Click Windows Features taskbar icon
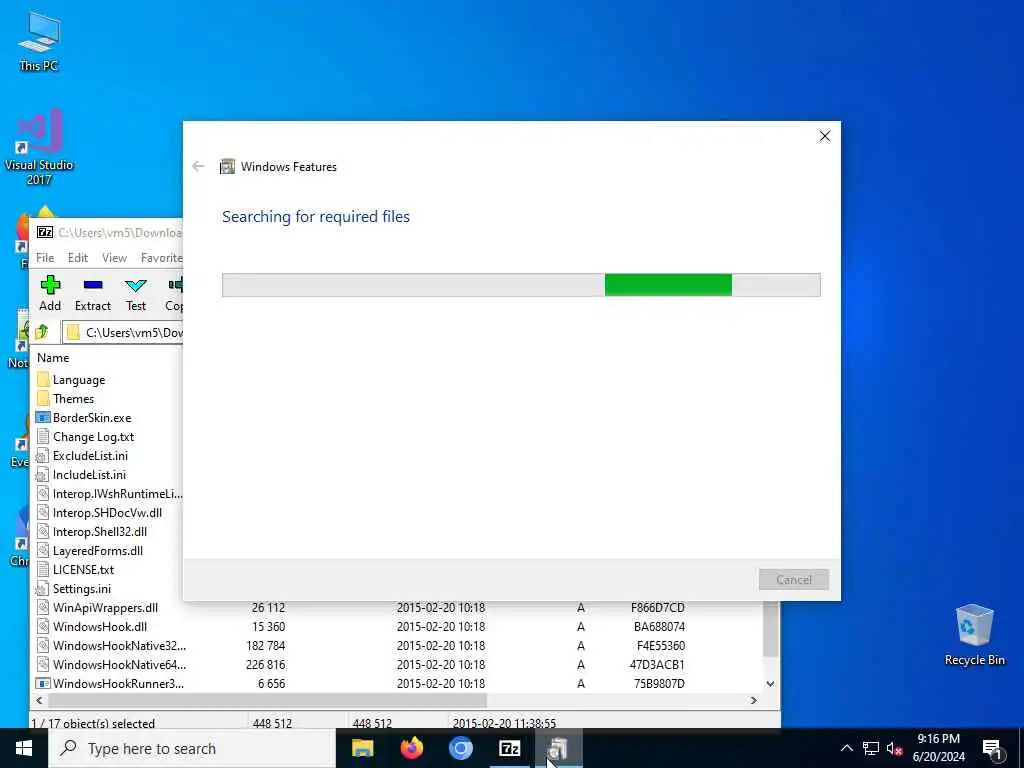This screenshot has width=1024, height=768. point(558,748)
